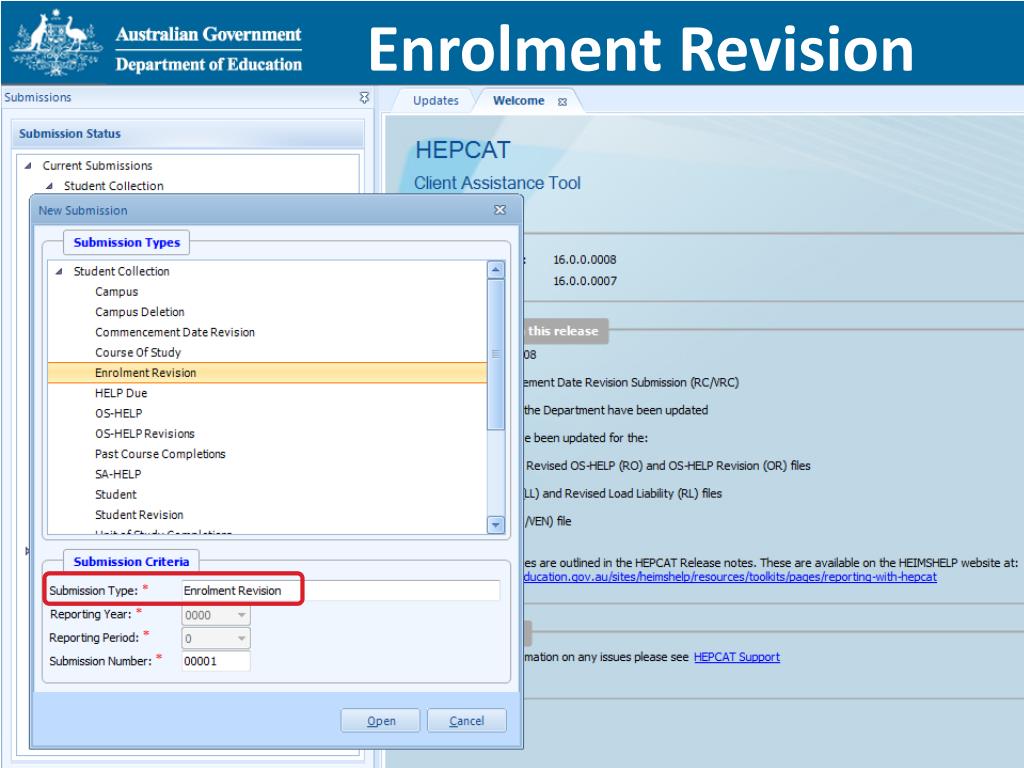
Task: Open the Reporting Period dropdown
Action: 241,639
